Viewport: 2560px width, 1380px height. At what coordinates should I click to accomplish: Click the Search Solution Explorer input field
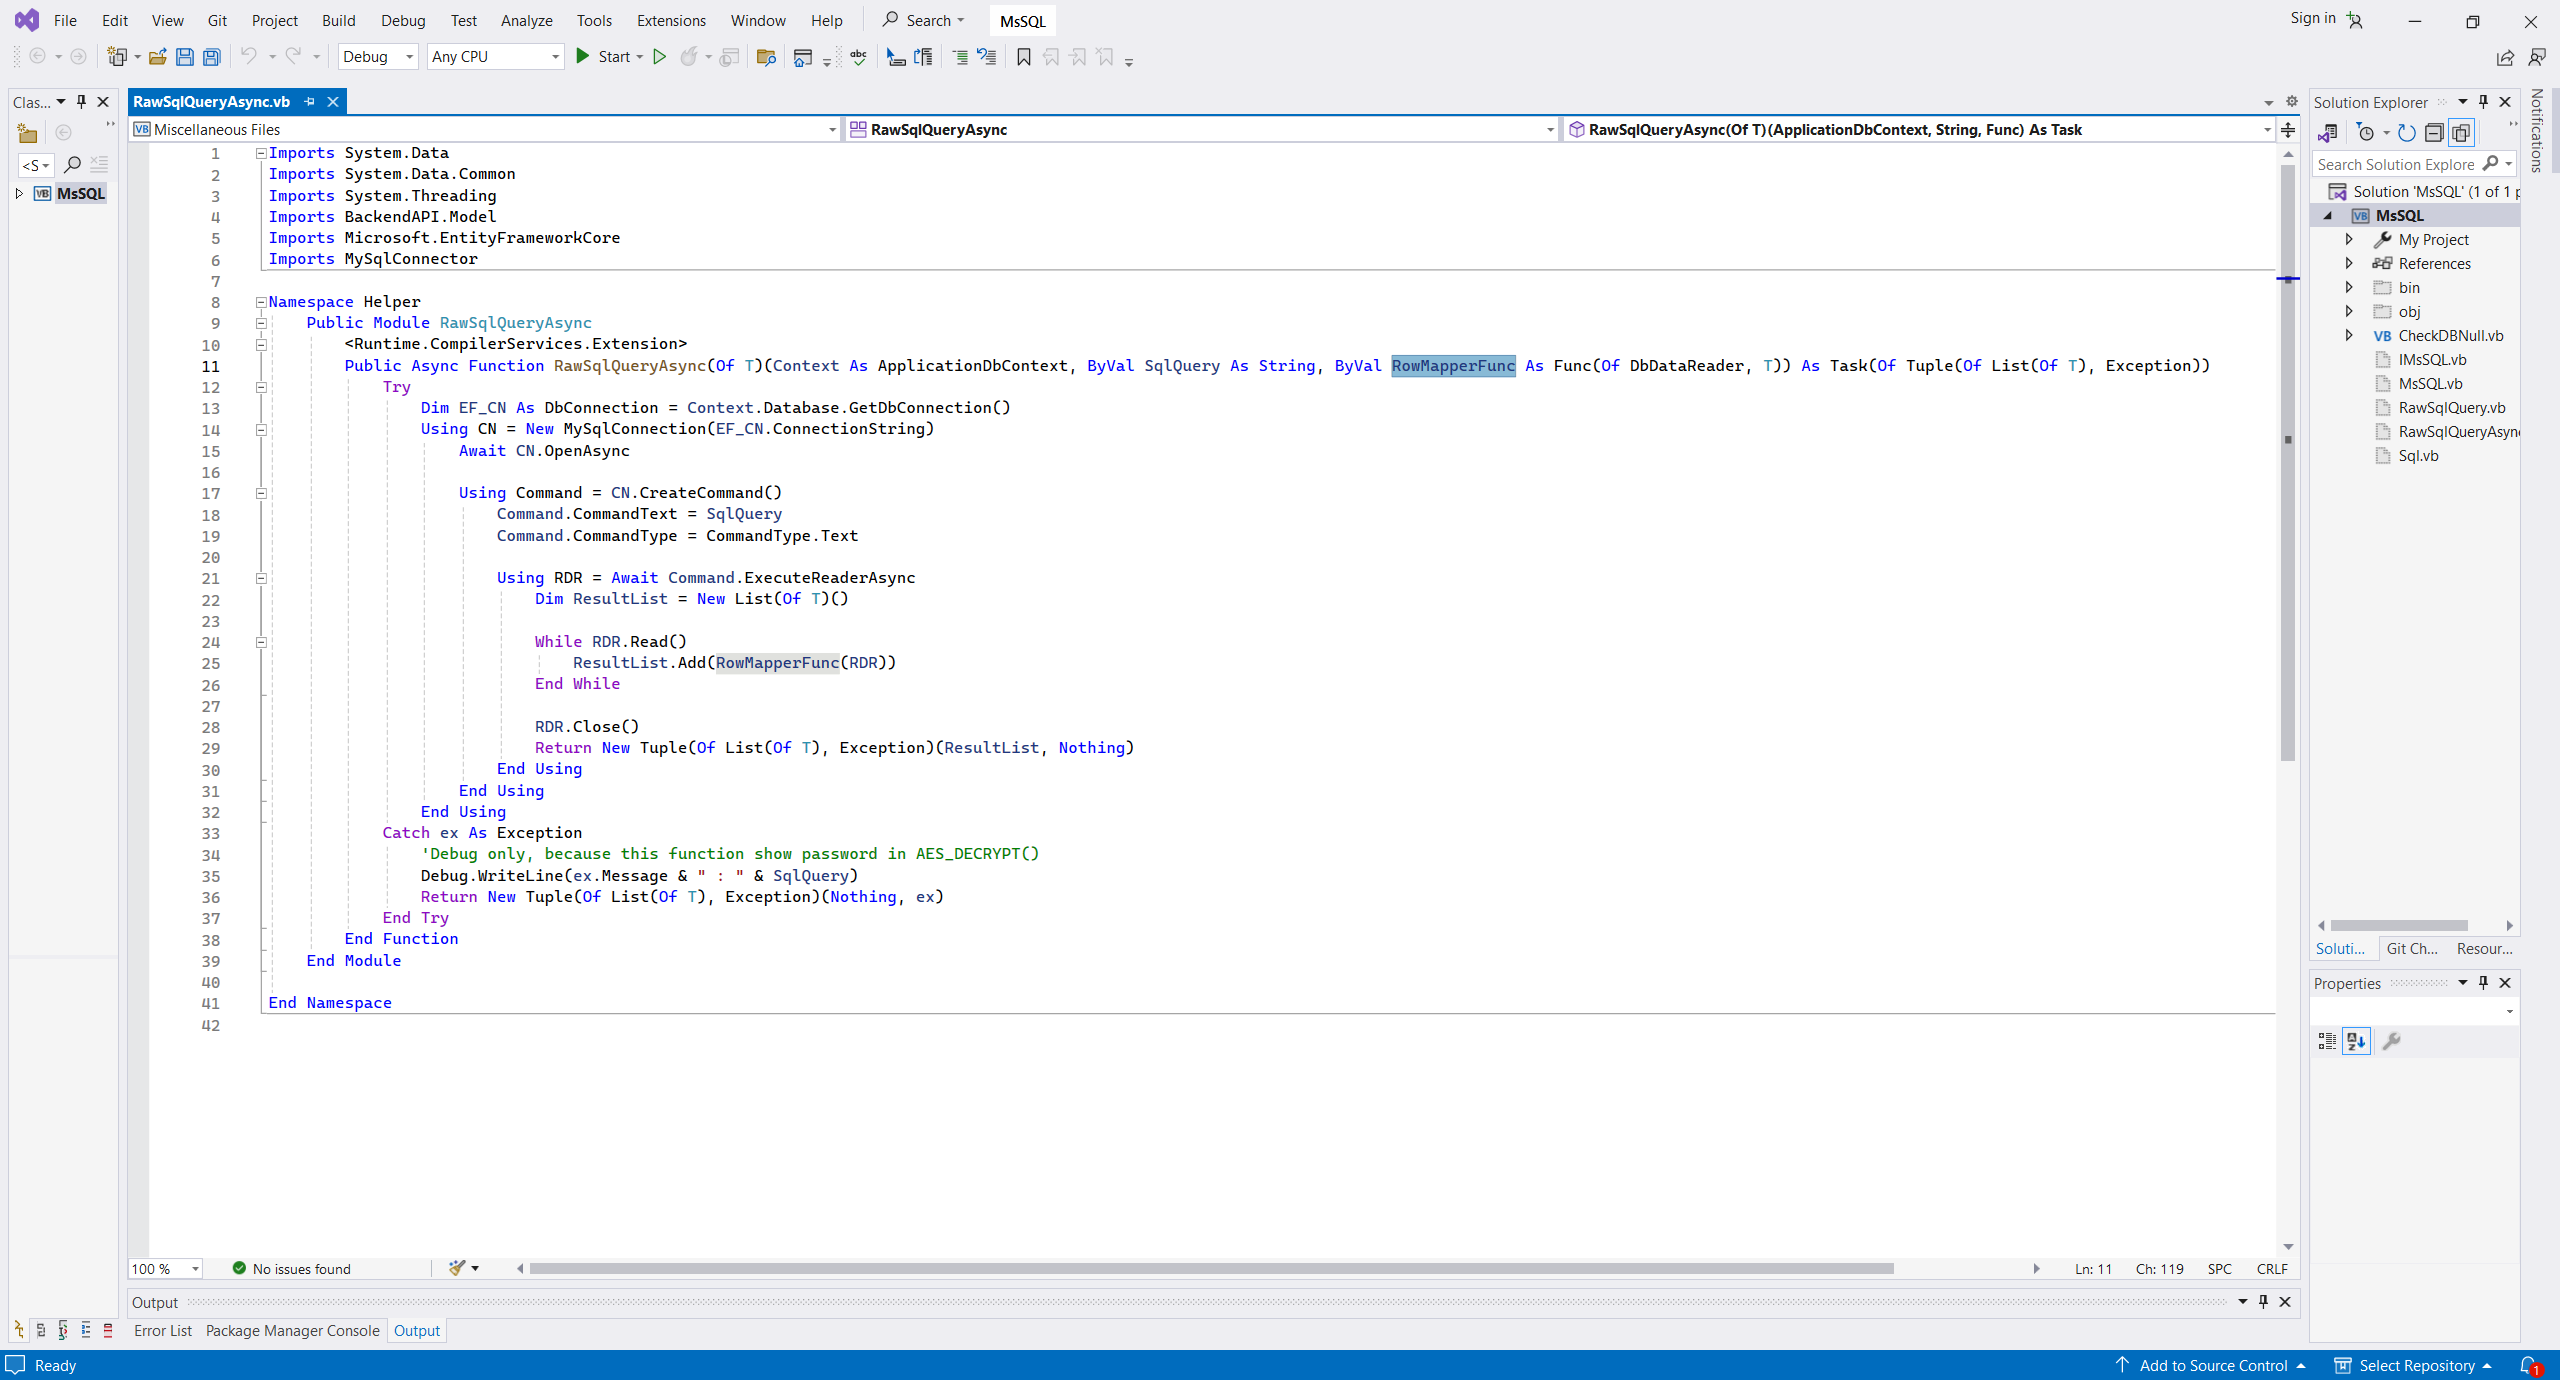[x=2396, y=164]
